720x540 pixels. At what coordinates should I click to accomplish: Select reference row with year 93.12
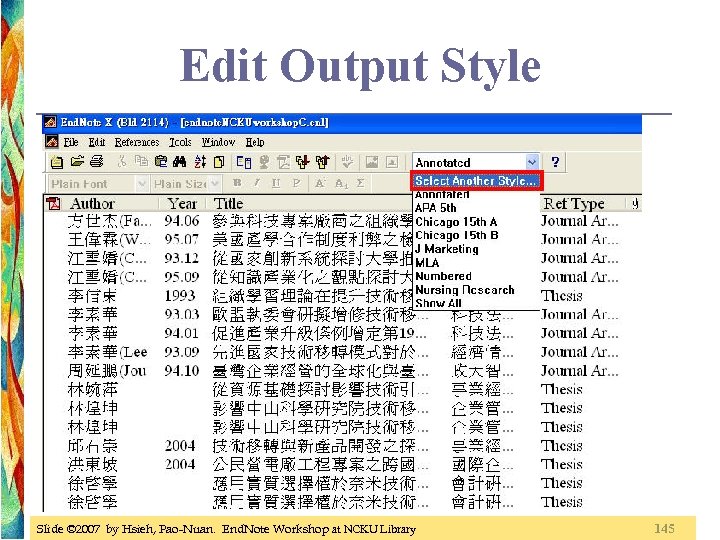tap(343, 258)
